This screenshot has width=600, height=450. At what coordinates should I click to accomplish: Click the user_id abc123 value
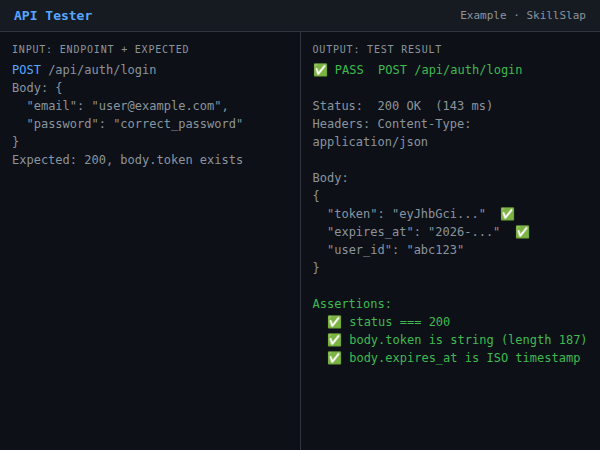click(x=434, y=250)
